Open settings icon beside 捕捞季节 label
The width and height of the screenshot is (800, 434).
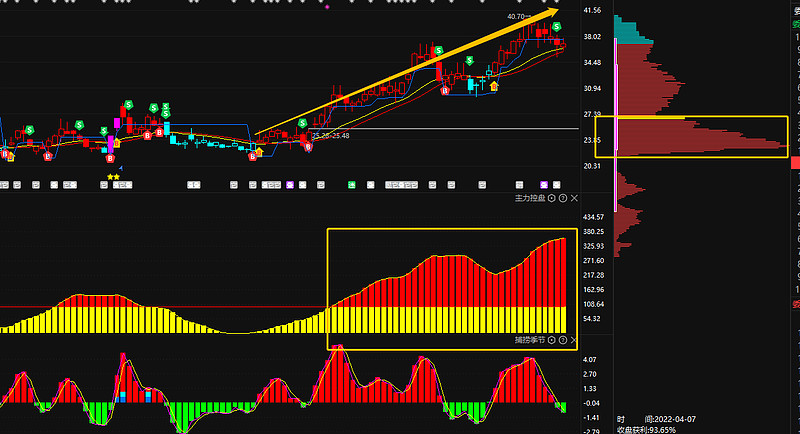[551, 341]
